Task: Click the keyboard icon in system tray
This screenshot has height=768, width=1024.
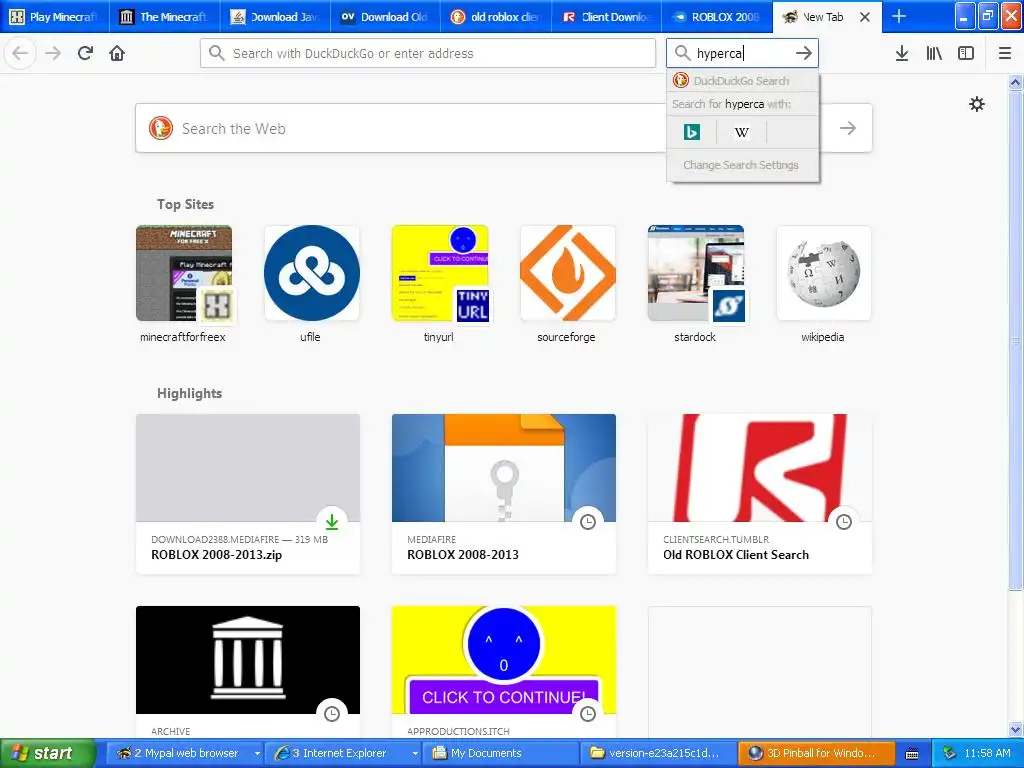Action: (x=912, y=754)
